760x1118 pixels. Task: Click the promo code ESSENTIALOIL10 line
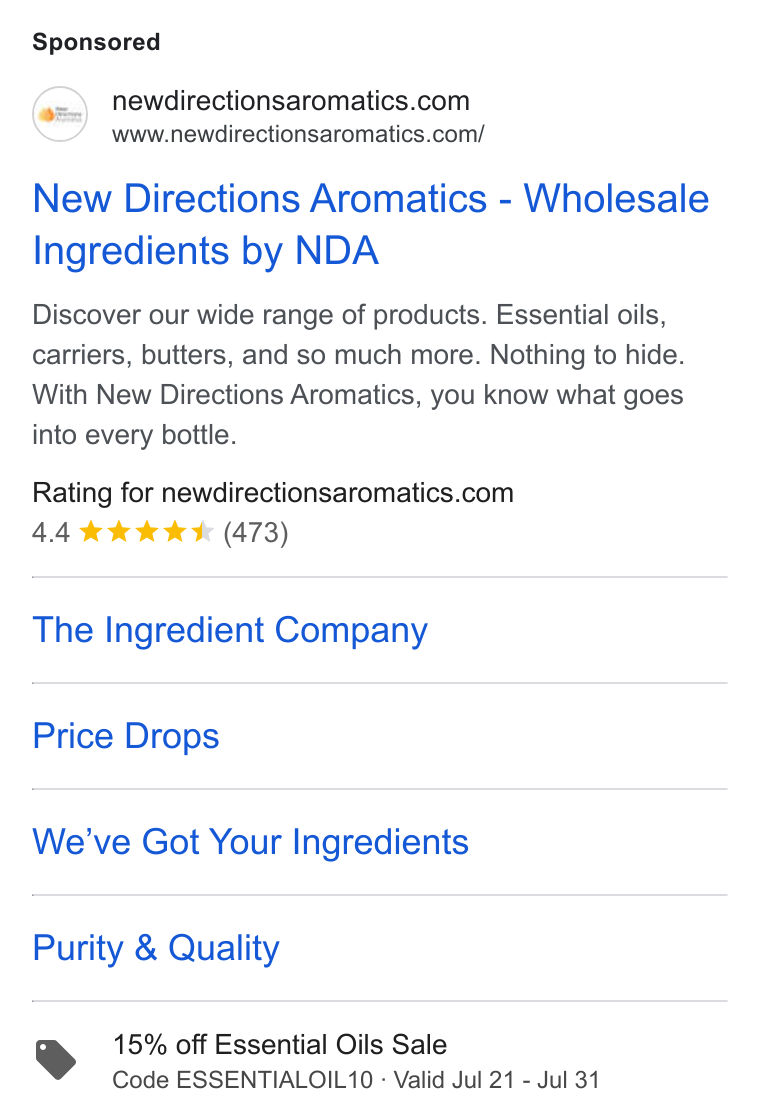coord(356,1079)
